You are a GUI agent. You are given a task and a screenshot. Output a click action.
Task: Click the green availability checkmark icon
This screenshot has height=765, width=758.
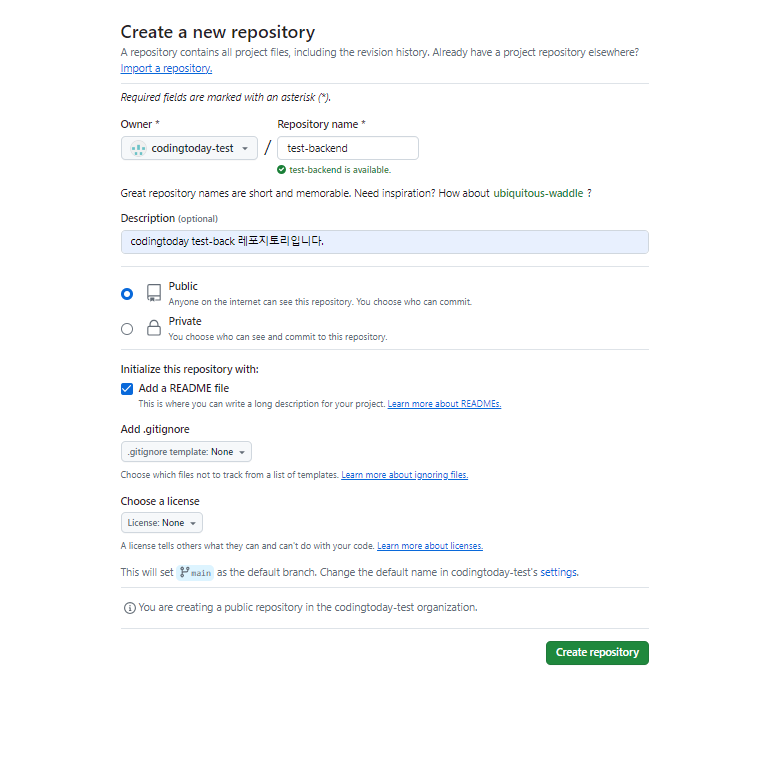pos(281,170)
